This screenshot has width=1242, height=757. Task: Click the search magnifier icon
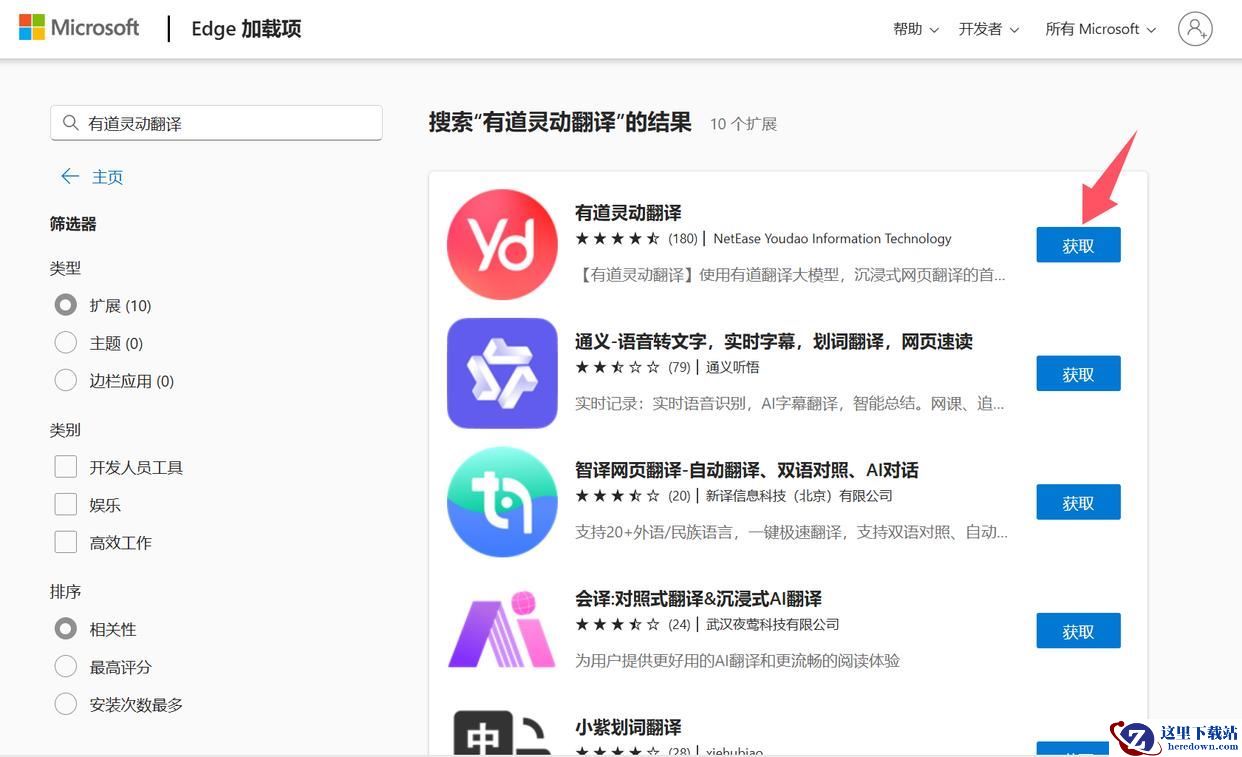point(70,123)
